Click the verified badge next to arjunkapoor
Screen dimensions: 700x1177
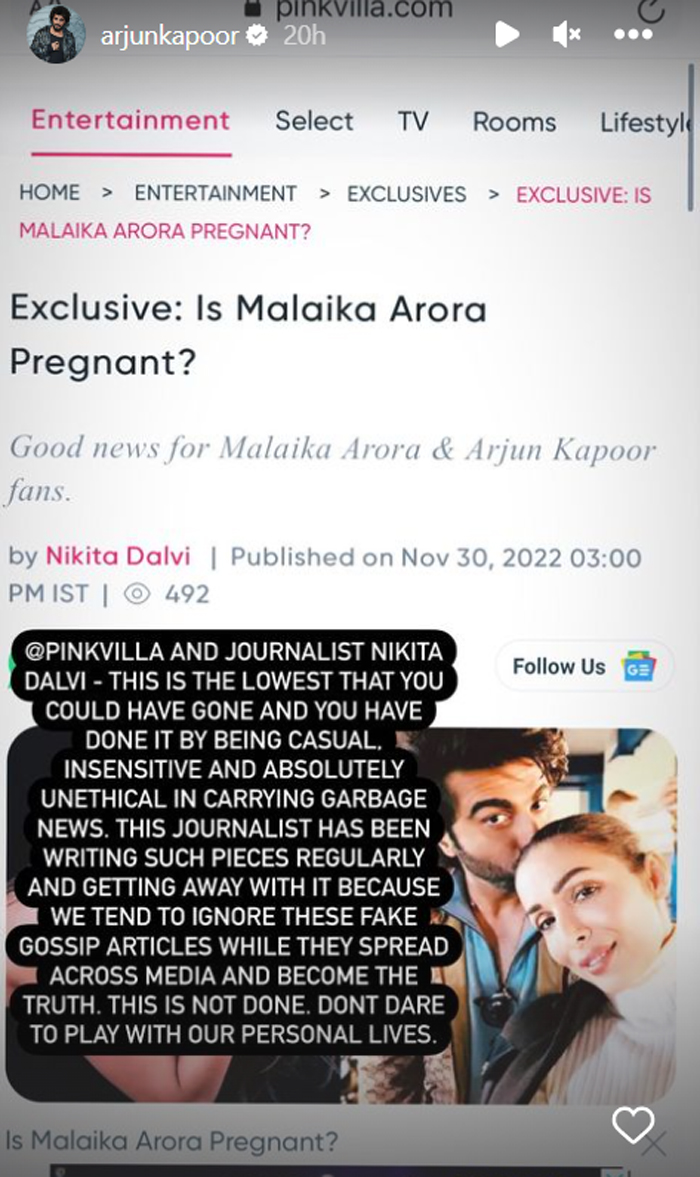[x=257, y=35]
